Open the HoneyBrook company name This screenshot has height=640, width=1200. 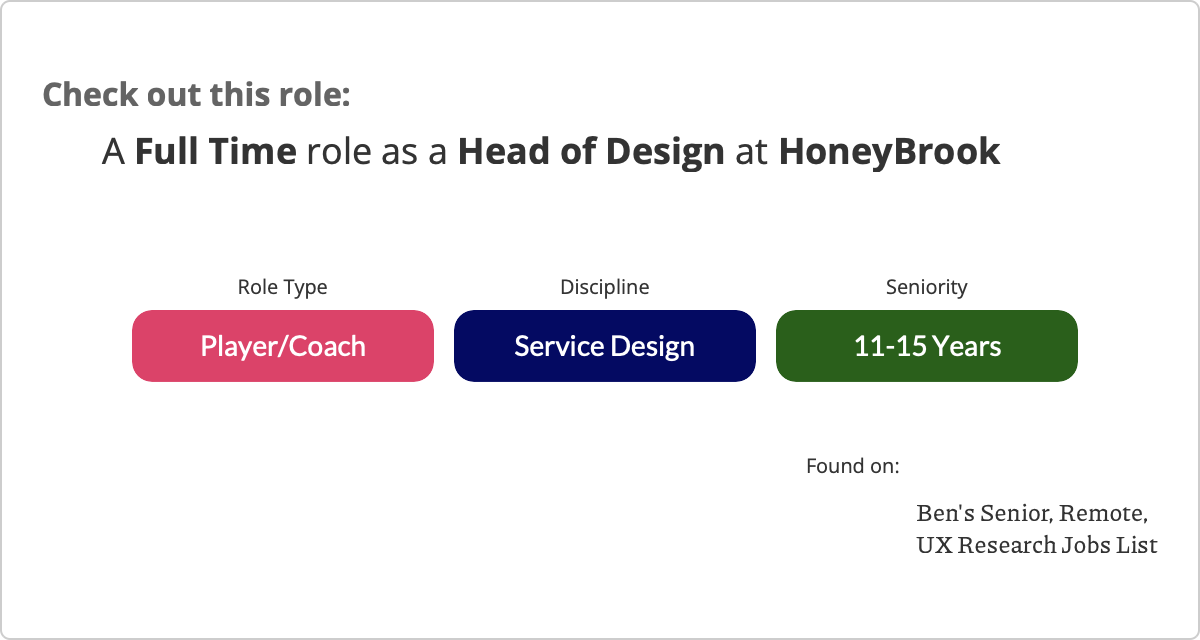tap(889, 152)
